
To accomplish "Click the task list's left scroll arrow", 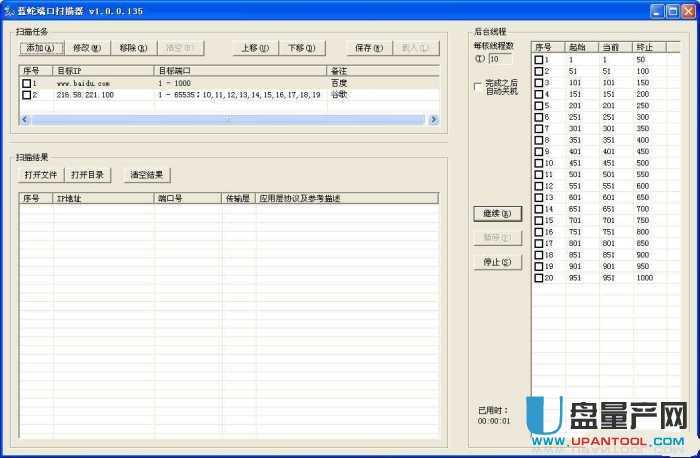I will (x=25, y=120).
